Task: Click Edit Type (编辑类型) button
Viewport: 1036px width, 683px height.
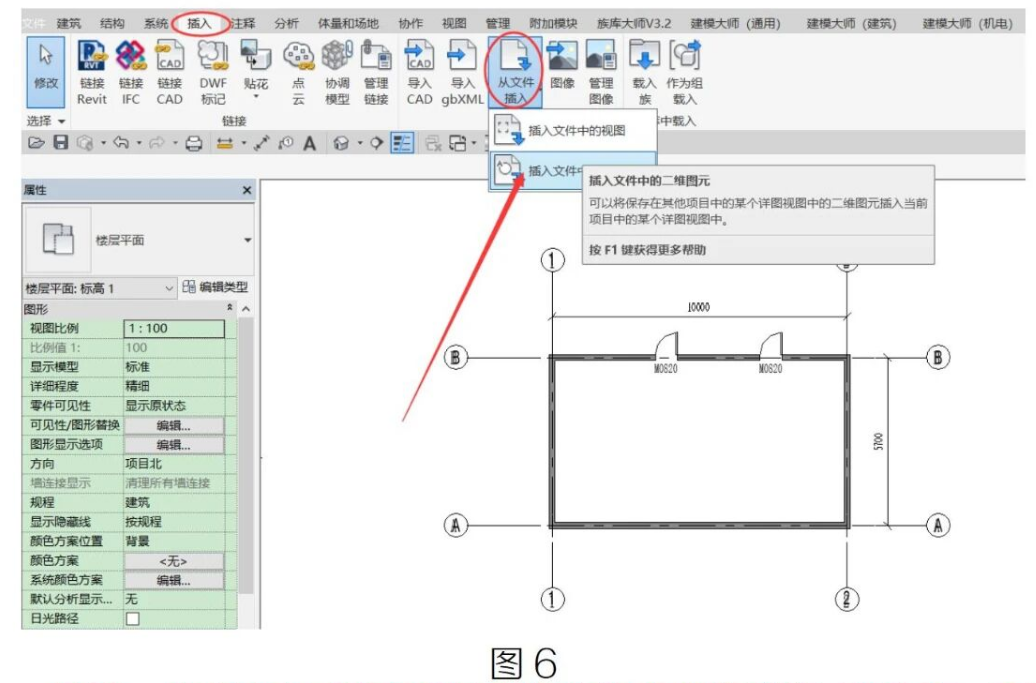Action: pos(215,287)
